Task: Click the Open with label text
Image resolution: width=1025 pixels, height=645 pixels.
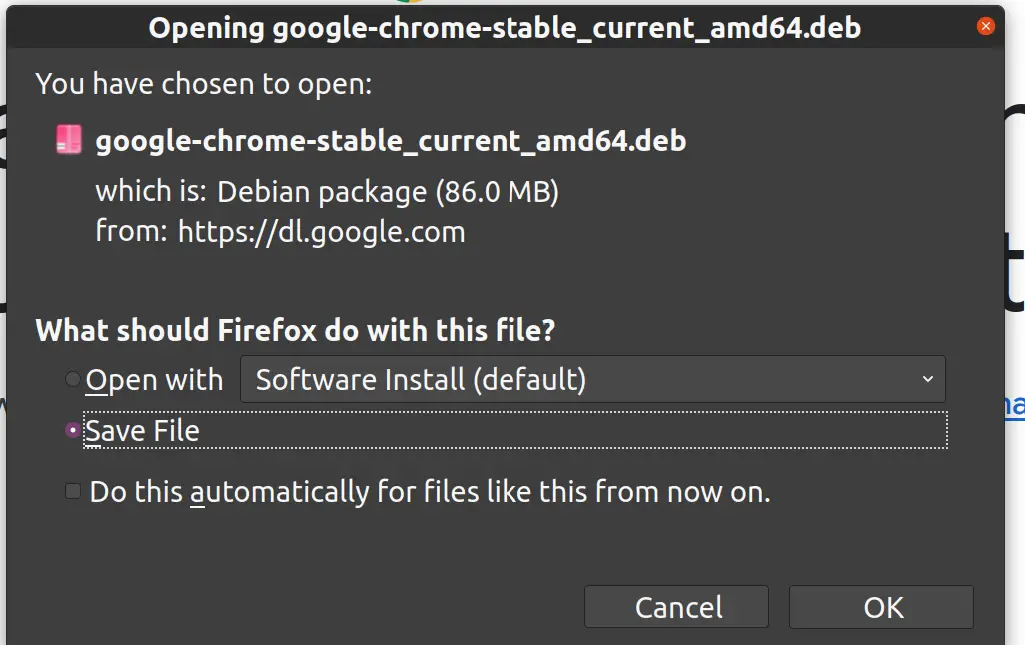Action: tap(154, 380)
